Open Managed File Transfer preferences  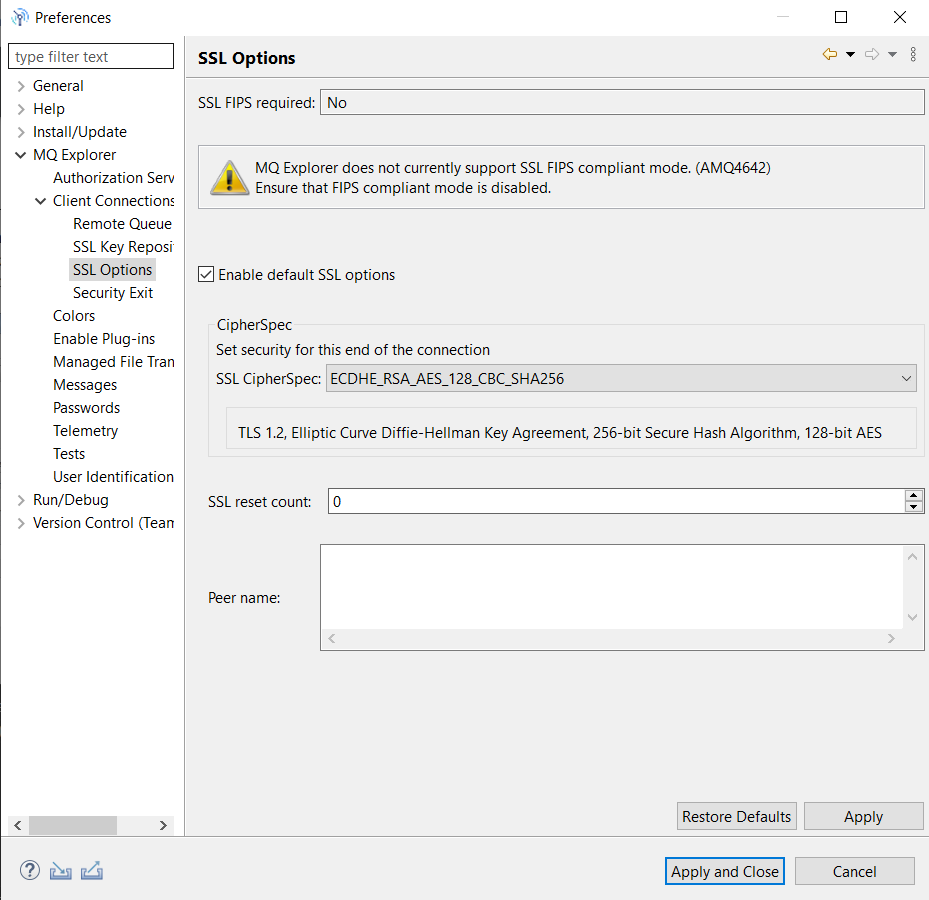tap(113, 361)
